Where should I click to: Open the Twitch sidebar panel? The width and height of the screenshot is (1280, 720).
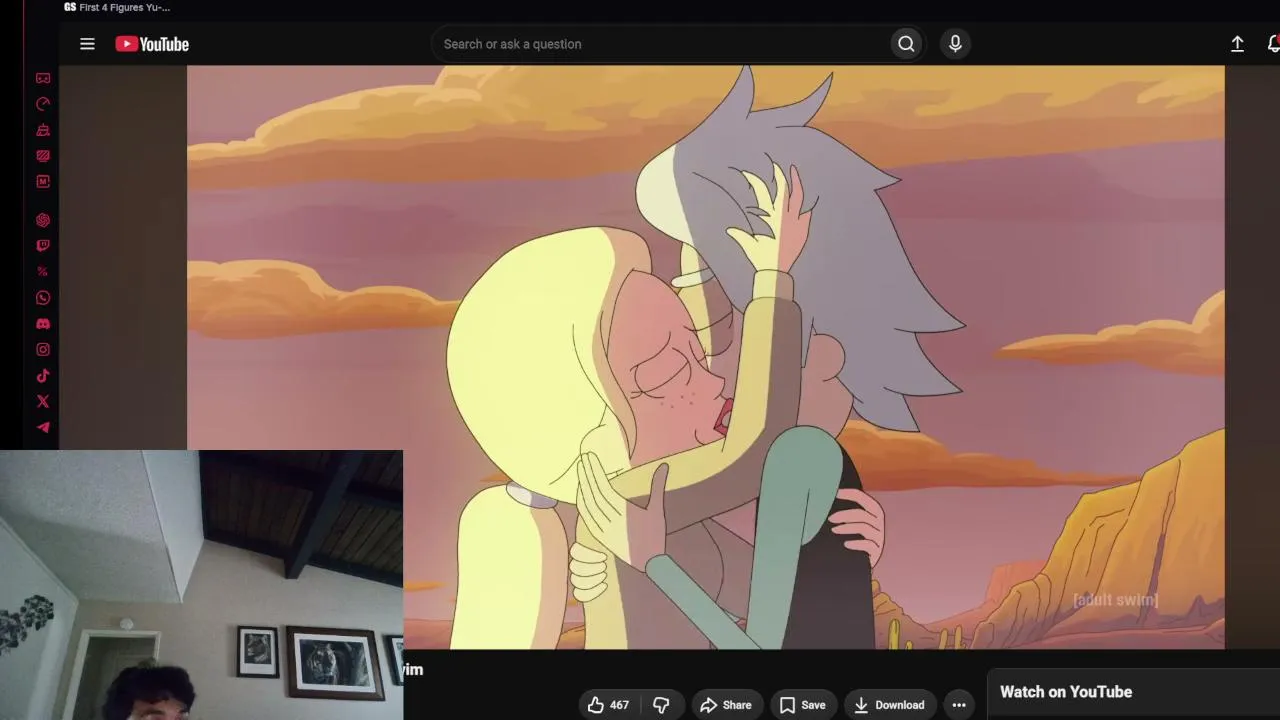[43, 246]
